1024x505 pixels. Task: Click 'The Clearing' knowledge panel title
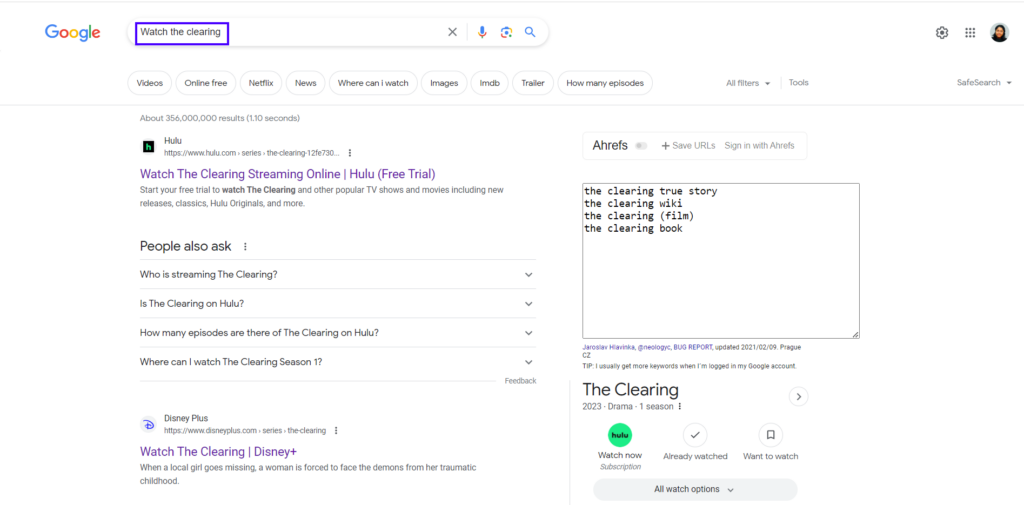(630, 390)
